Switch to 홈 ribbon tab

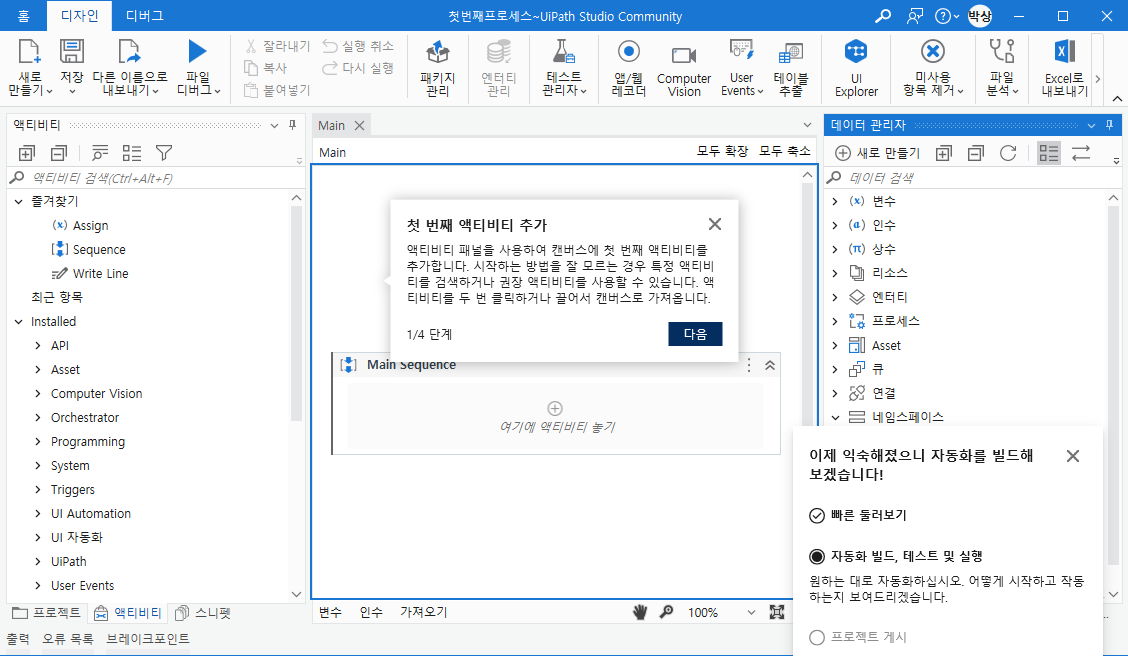(24, 16)
